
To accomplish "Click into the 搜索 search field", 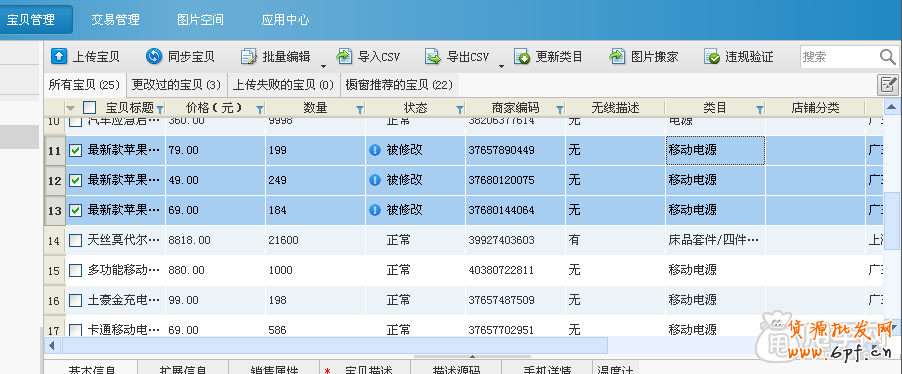I will pos(840,56).
